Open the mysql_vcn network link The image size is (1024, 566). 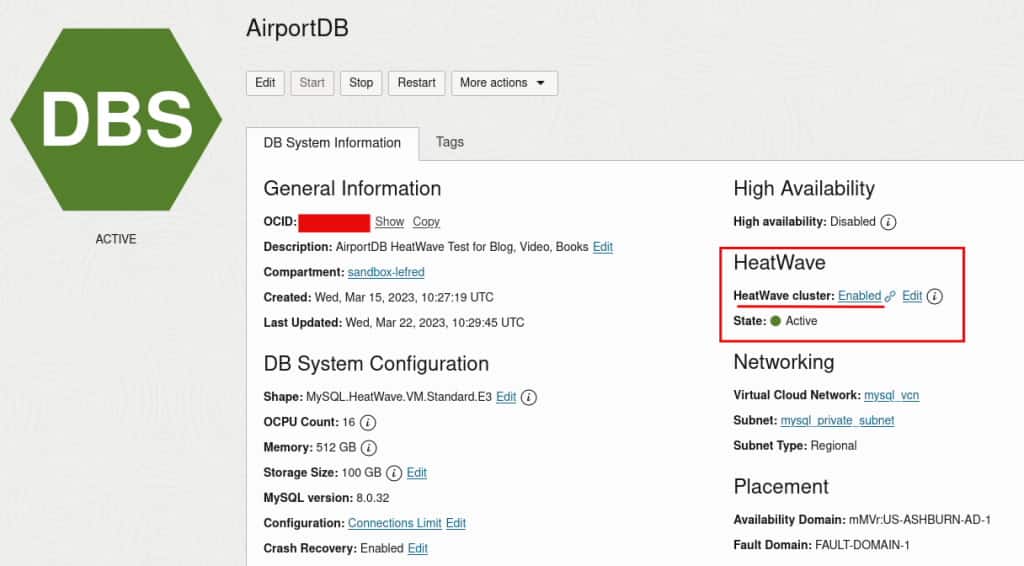click(x=891, y=395)
